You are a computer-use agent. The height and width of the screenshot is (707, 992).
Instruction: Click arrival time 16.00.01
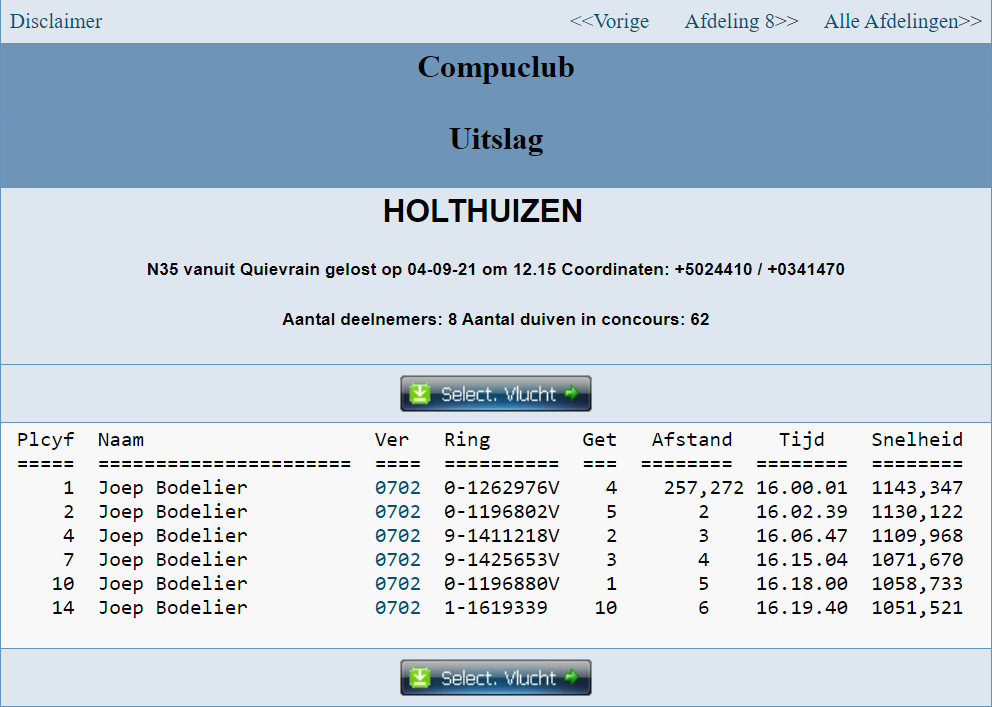coord(802,488)
